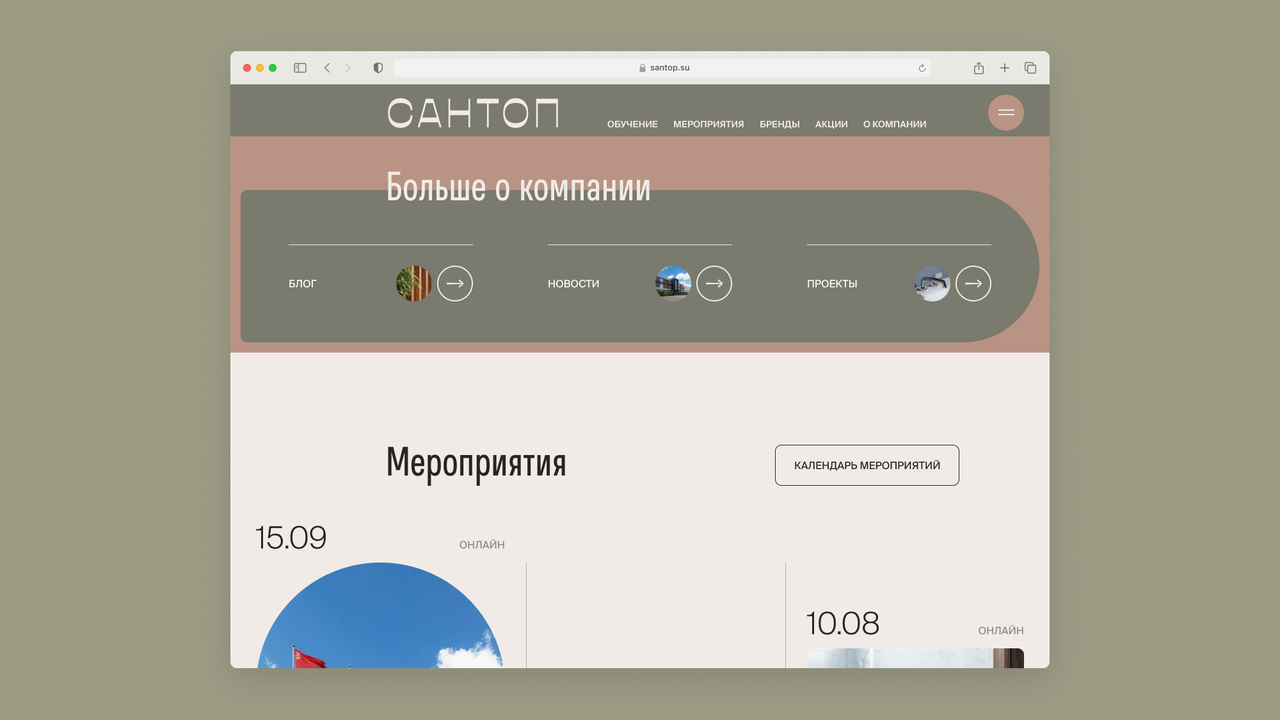Open the Safari privacy shield report
The width and height of the screenshot is (1280, 720).
[x=378, y=68]
